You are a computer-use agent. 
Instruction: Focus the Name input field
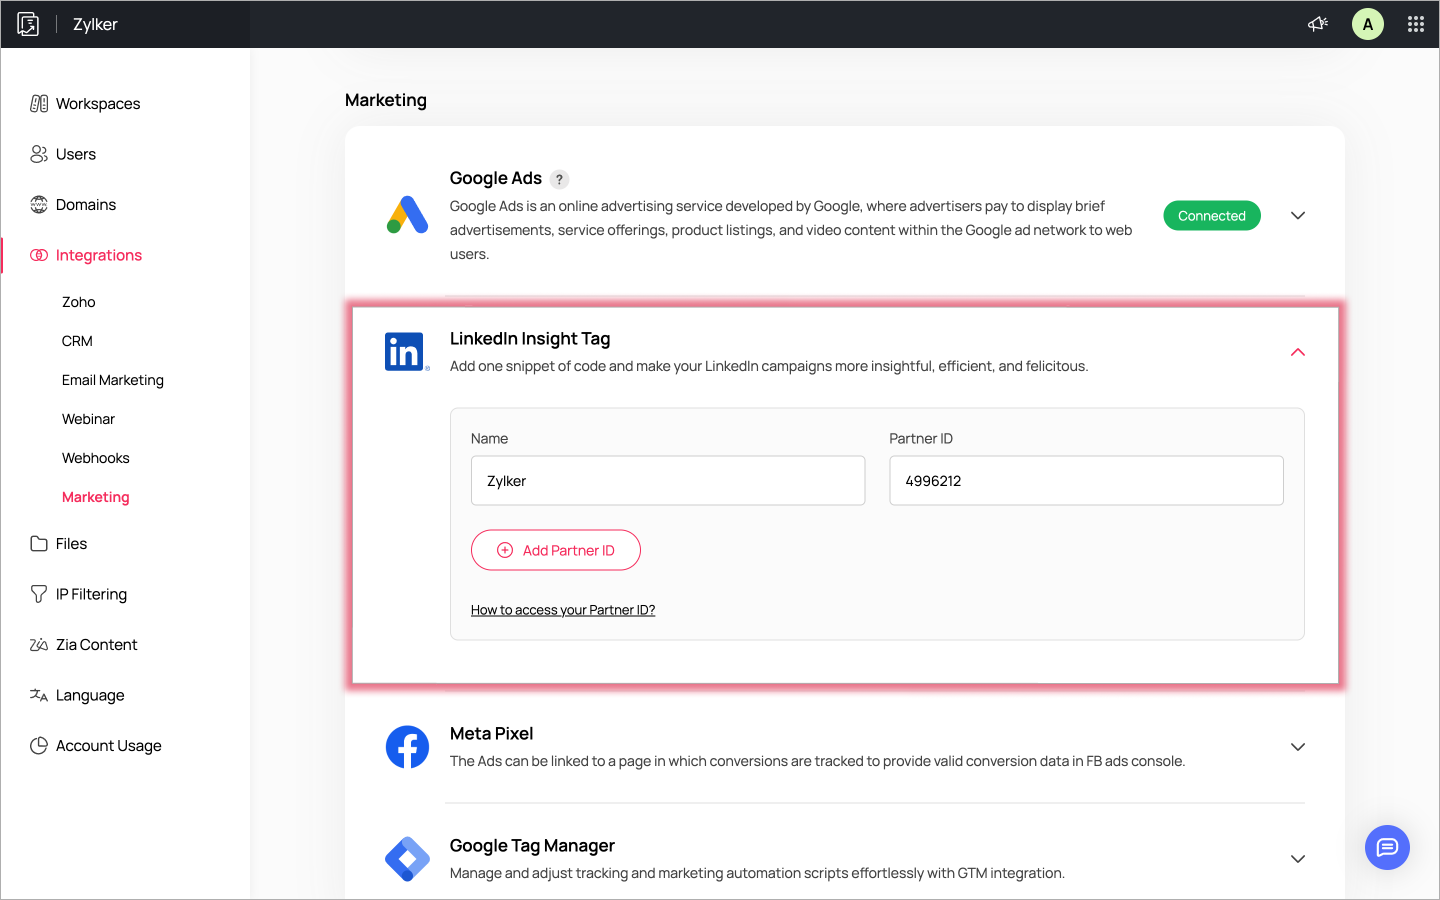point(668,481)
